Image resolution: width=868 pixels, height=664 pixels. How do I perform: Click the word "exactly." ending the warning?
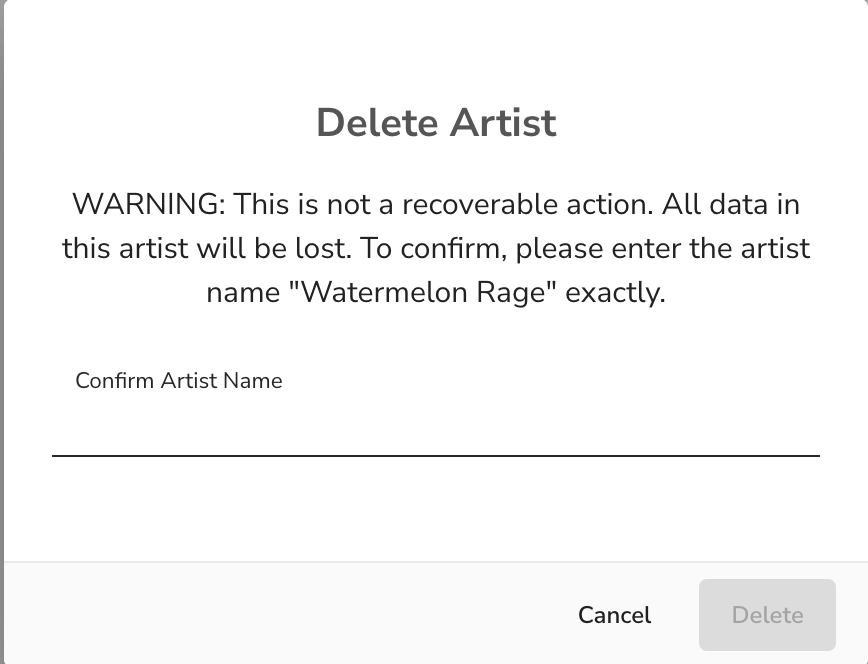(615, 293)
